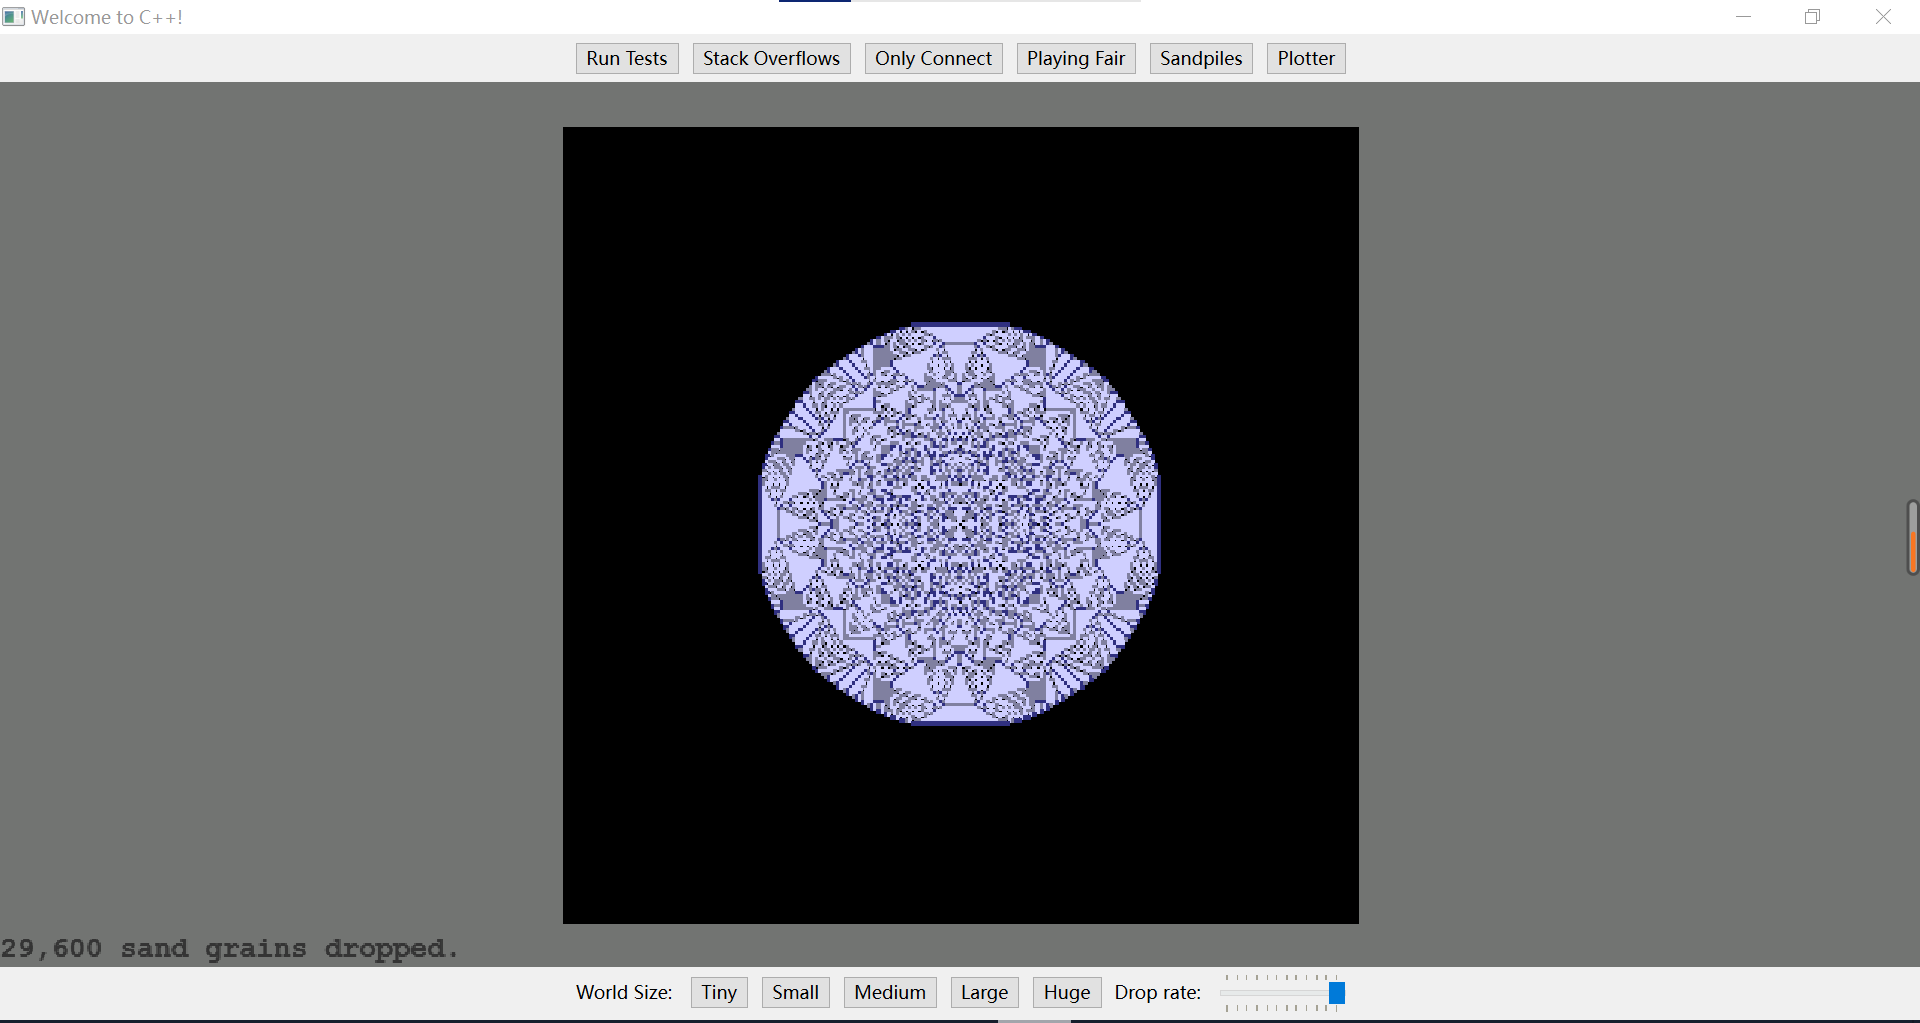Pick the Large world size

coord(984,992)
